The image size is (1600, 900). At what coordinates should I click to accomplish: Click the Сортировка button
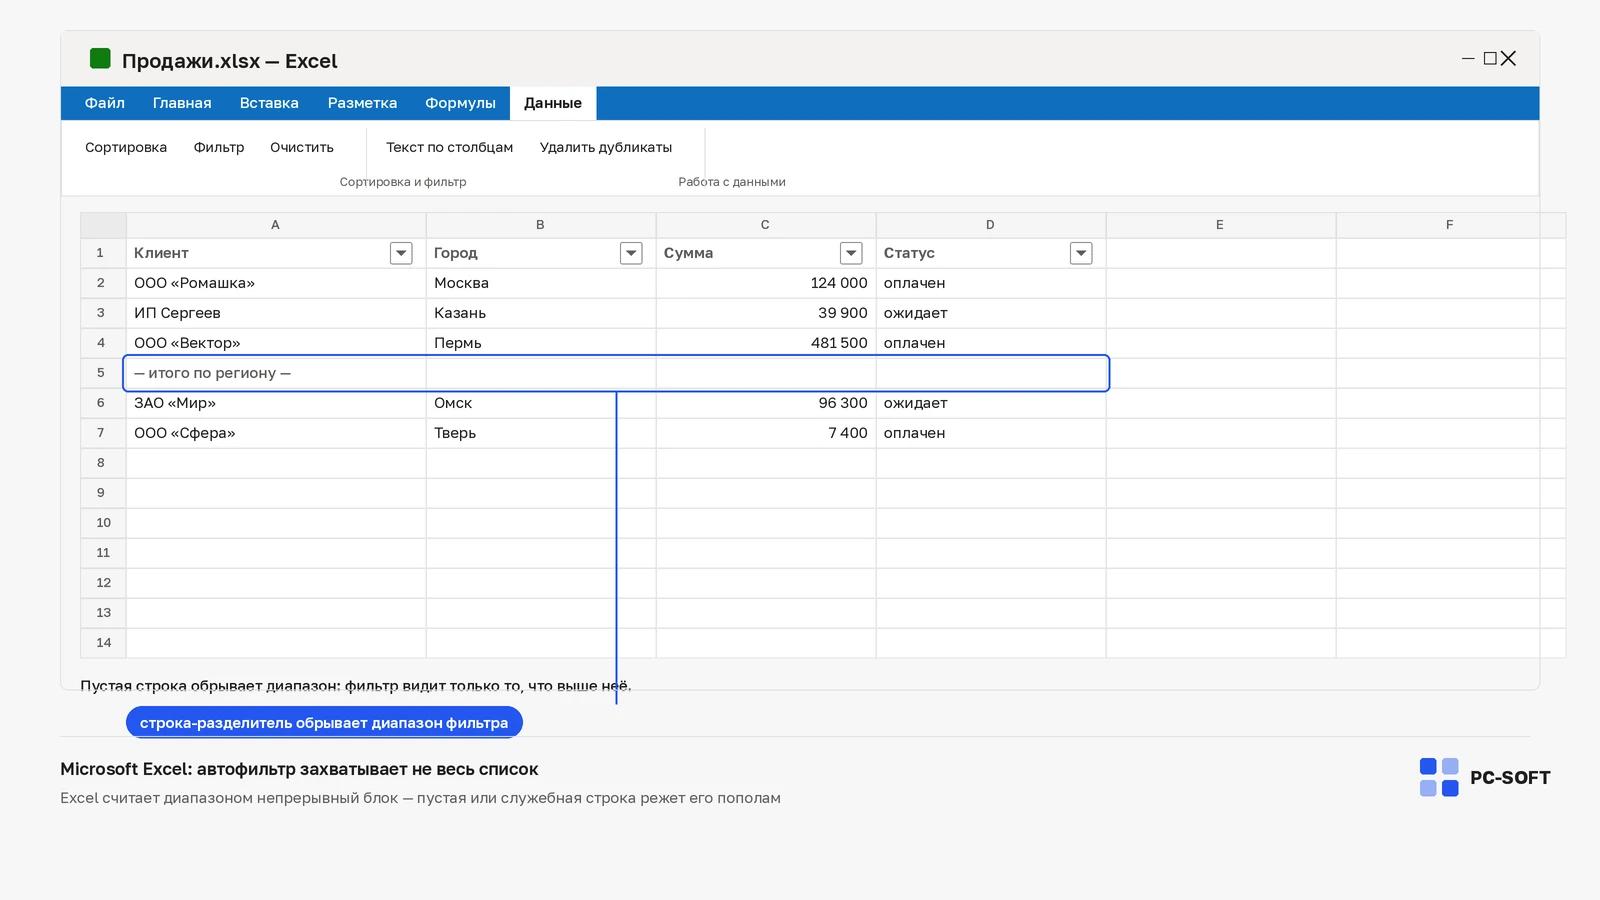[126, 147]
